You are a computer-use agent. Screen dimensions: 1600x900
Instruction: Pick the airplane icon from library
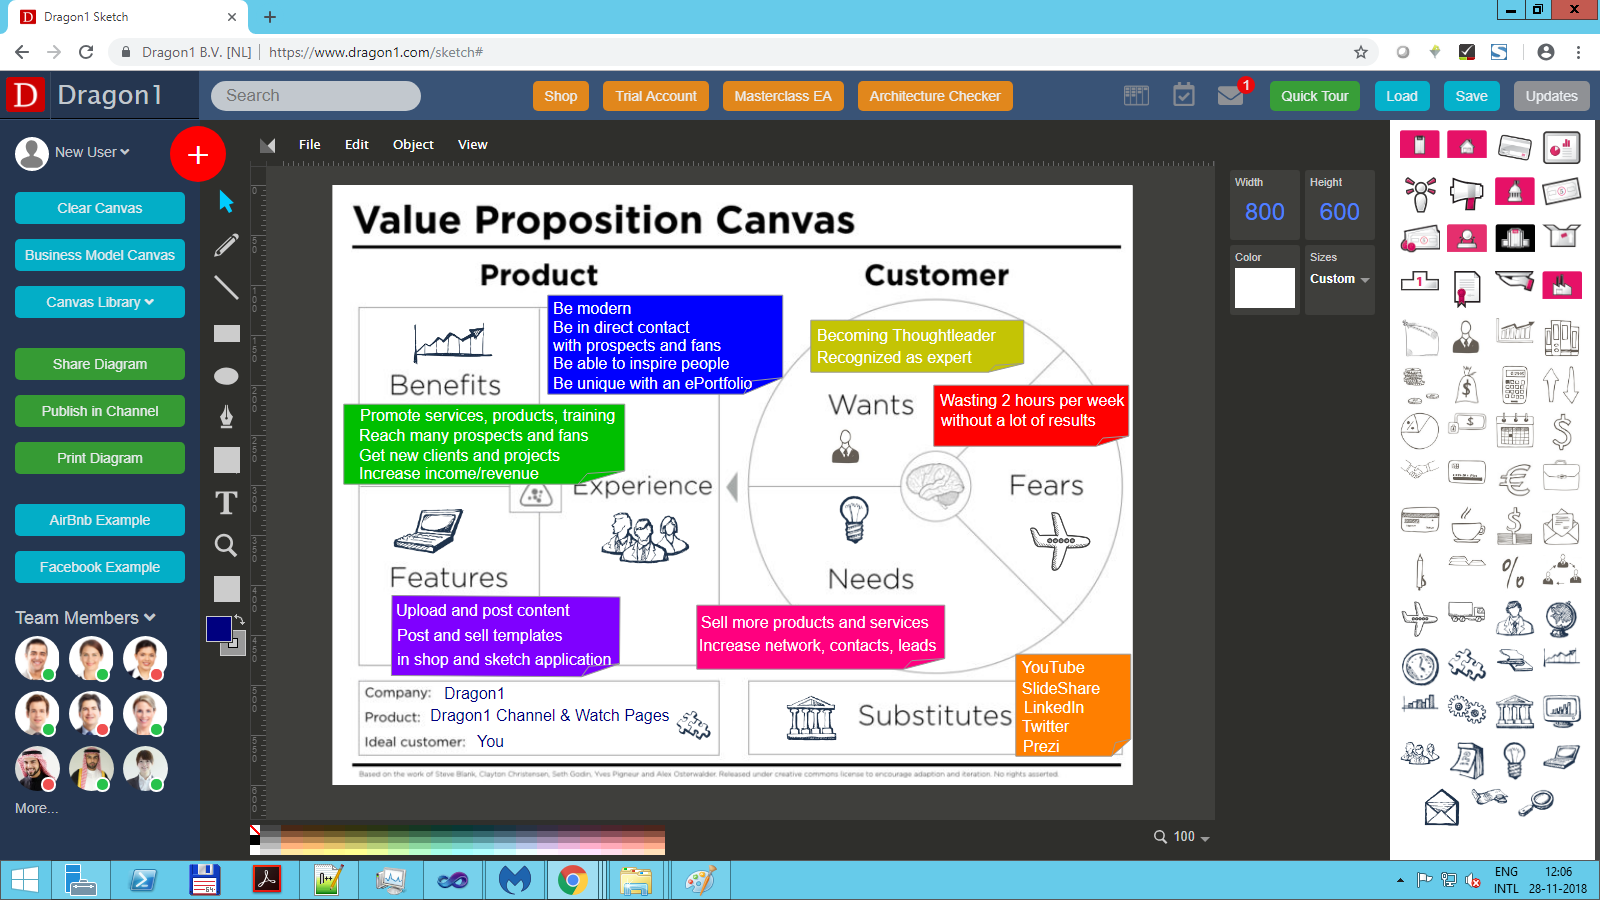tap(1419, 617)
